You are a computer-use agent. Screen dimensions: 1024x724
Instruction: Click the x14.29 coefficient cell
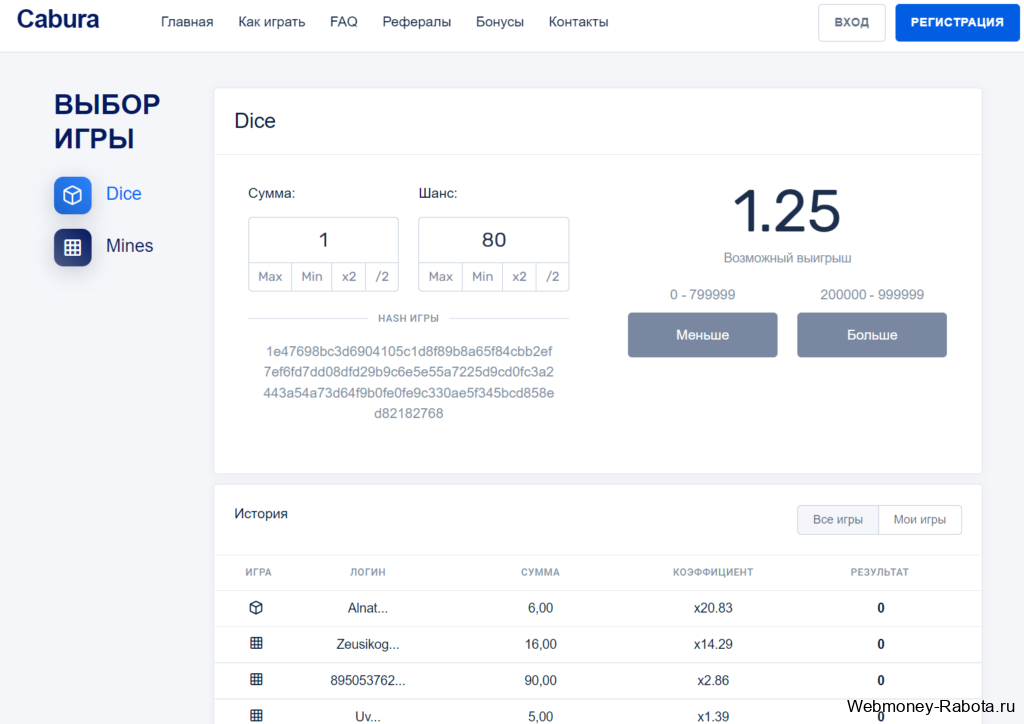pyautogui.click(x=713, y=644)
